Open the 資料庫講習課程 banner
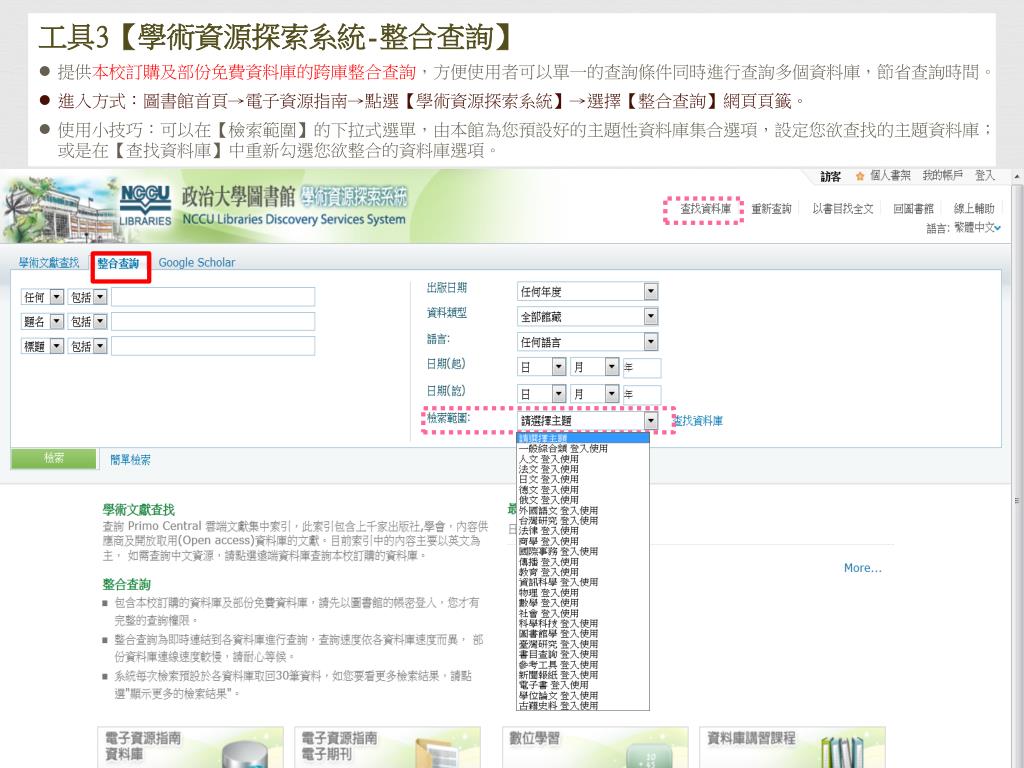This screenshot has width=1024, height=768. click(792, 747)
